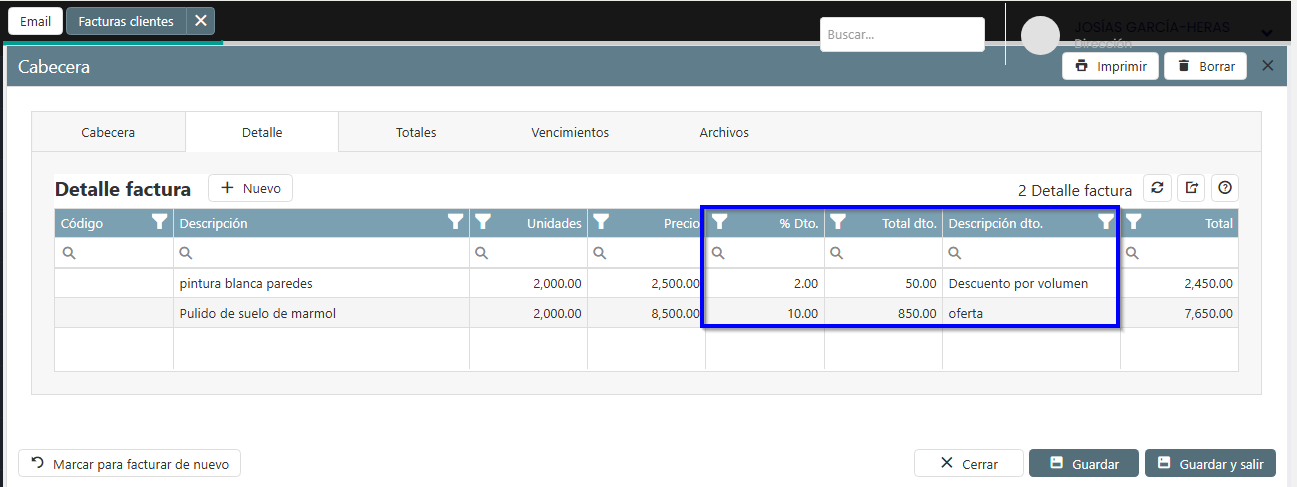Click the Unidades column filter icon
The width and height of the screenshot is (1297, 487).
(x=483, y=222)
